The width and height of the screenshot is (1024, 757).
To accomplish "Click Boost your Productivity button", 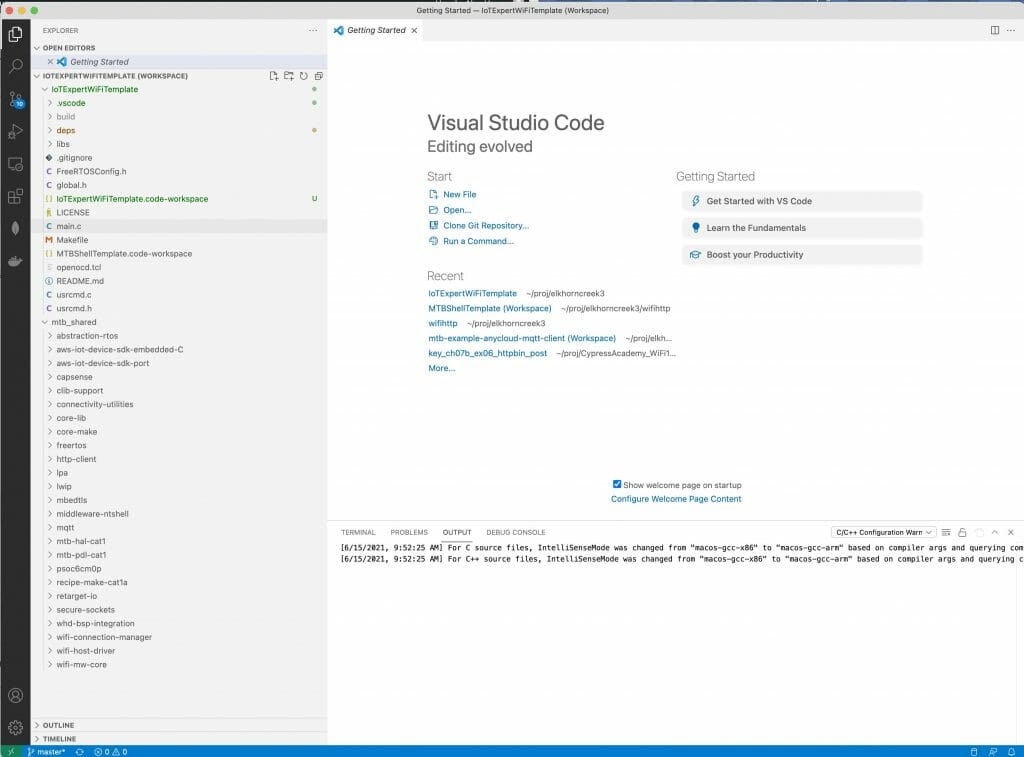I will 802,255.
